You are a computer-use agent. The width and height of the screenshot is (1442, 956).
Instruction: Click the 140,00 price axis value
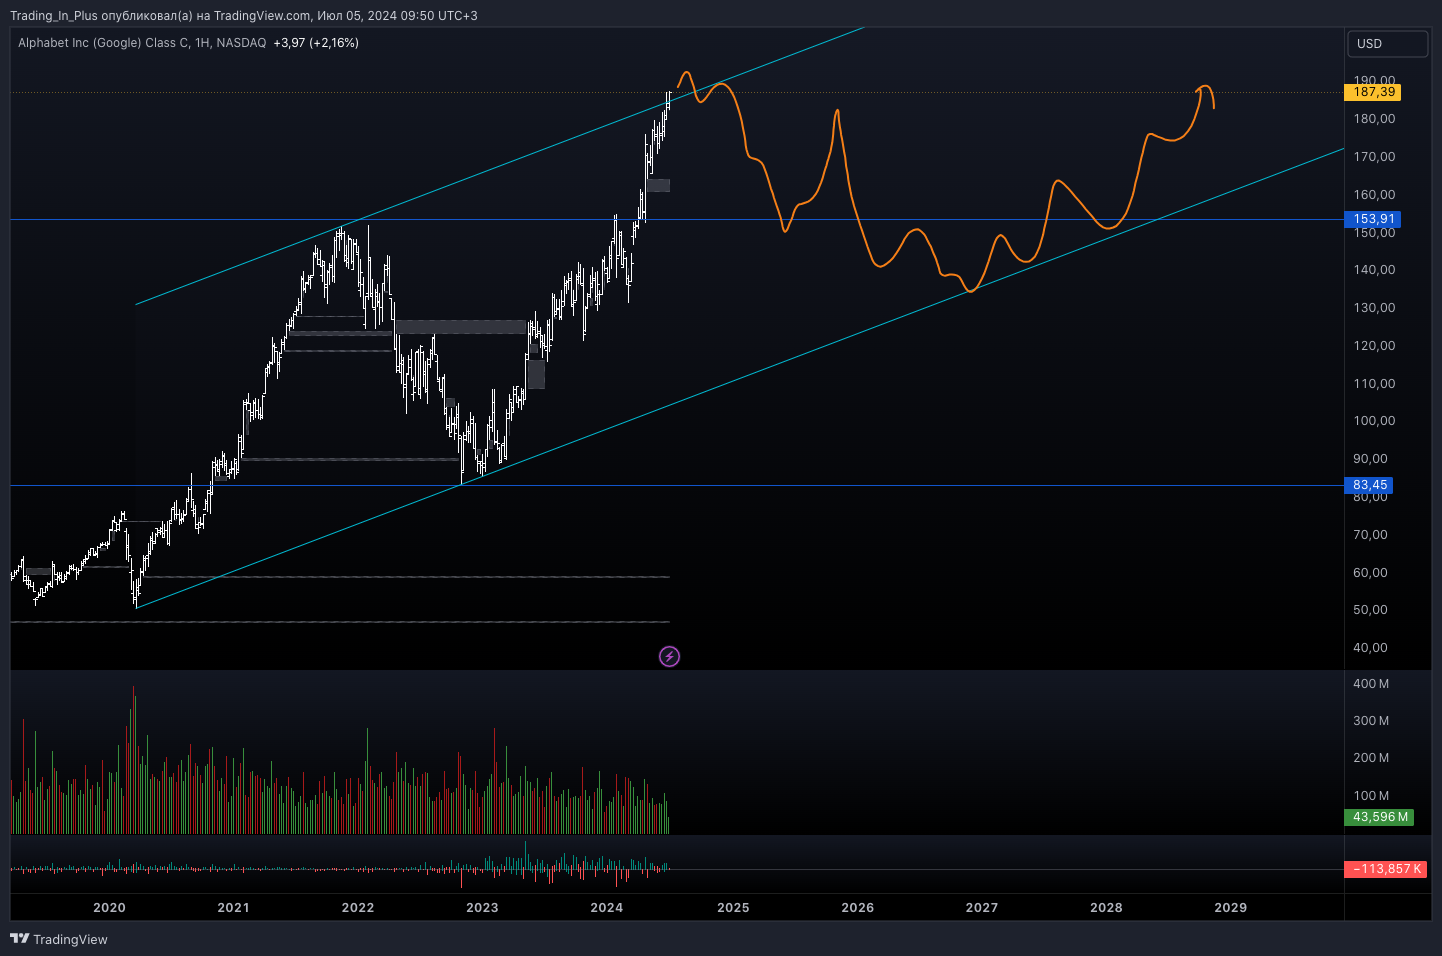[1374, 270]
